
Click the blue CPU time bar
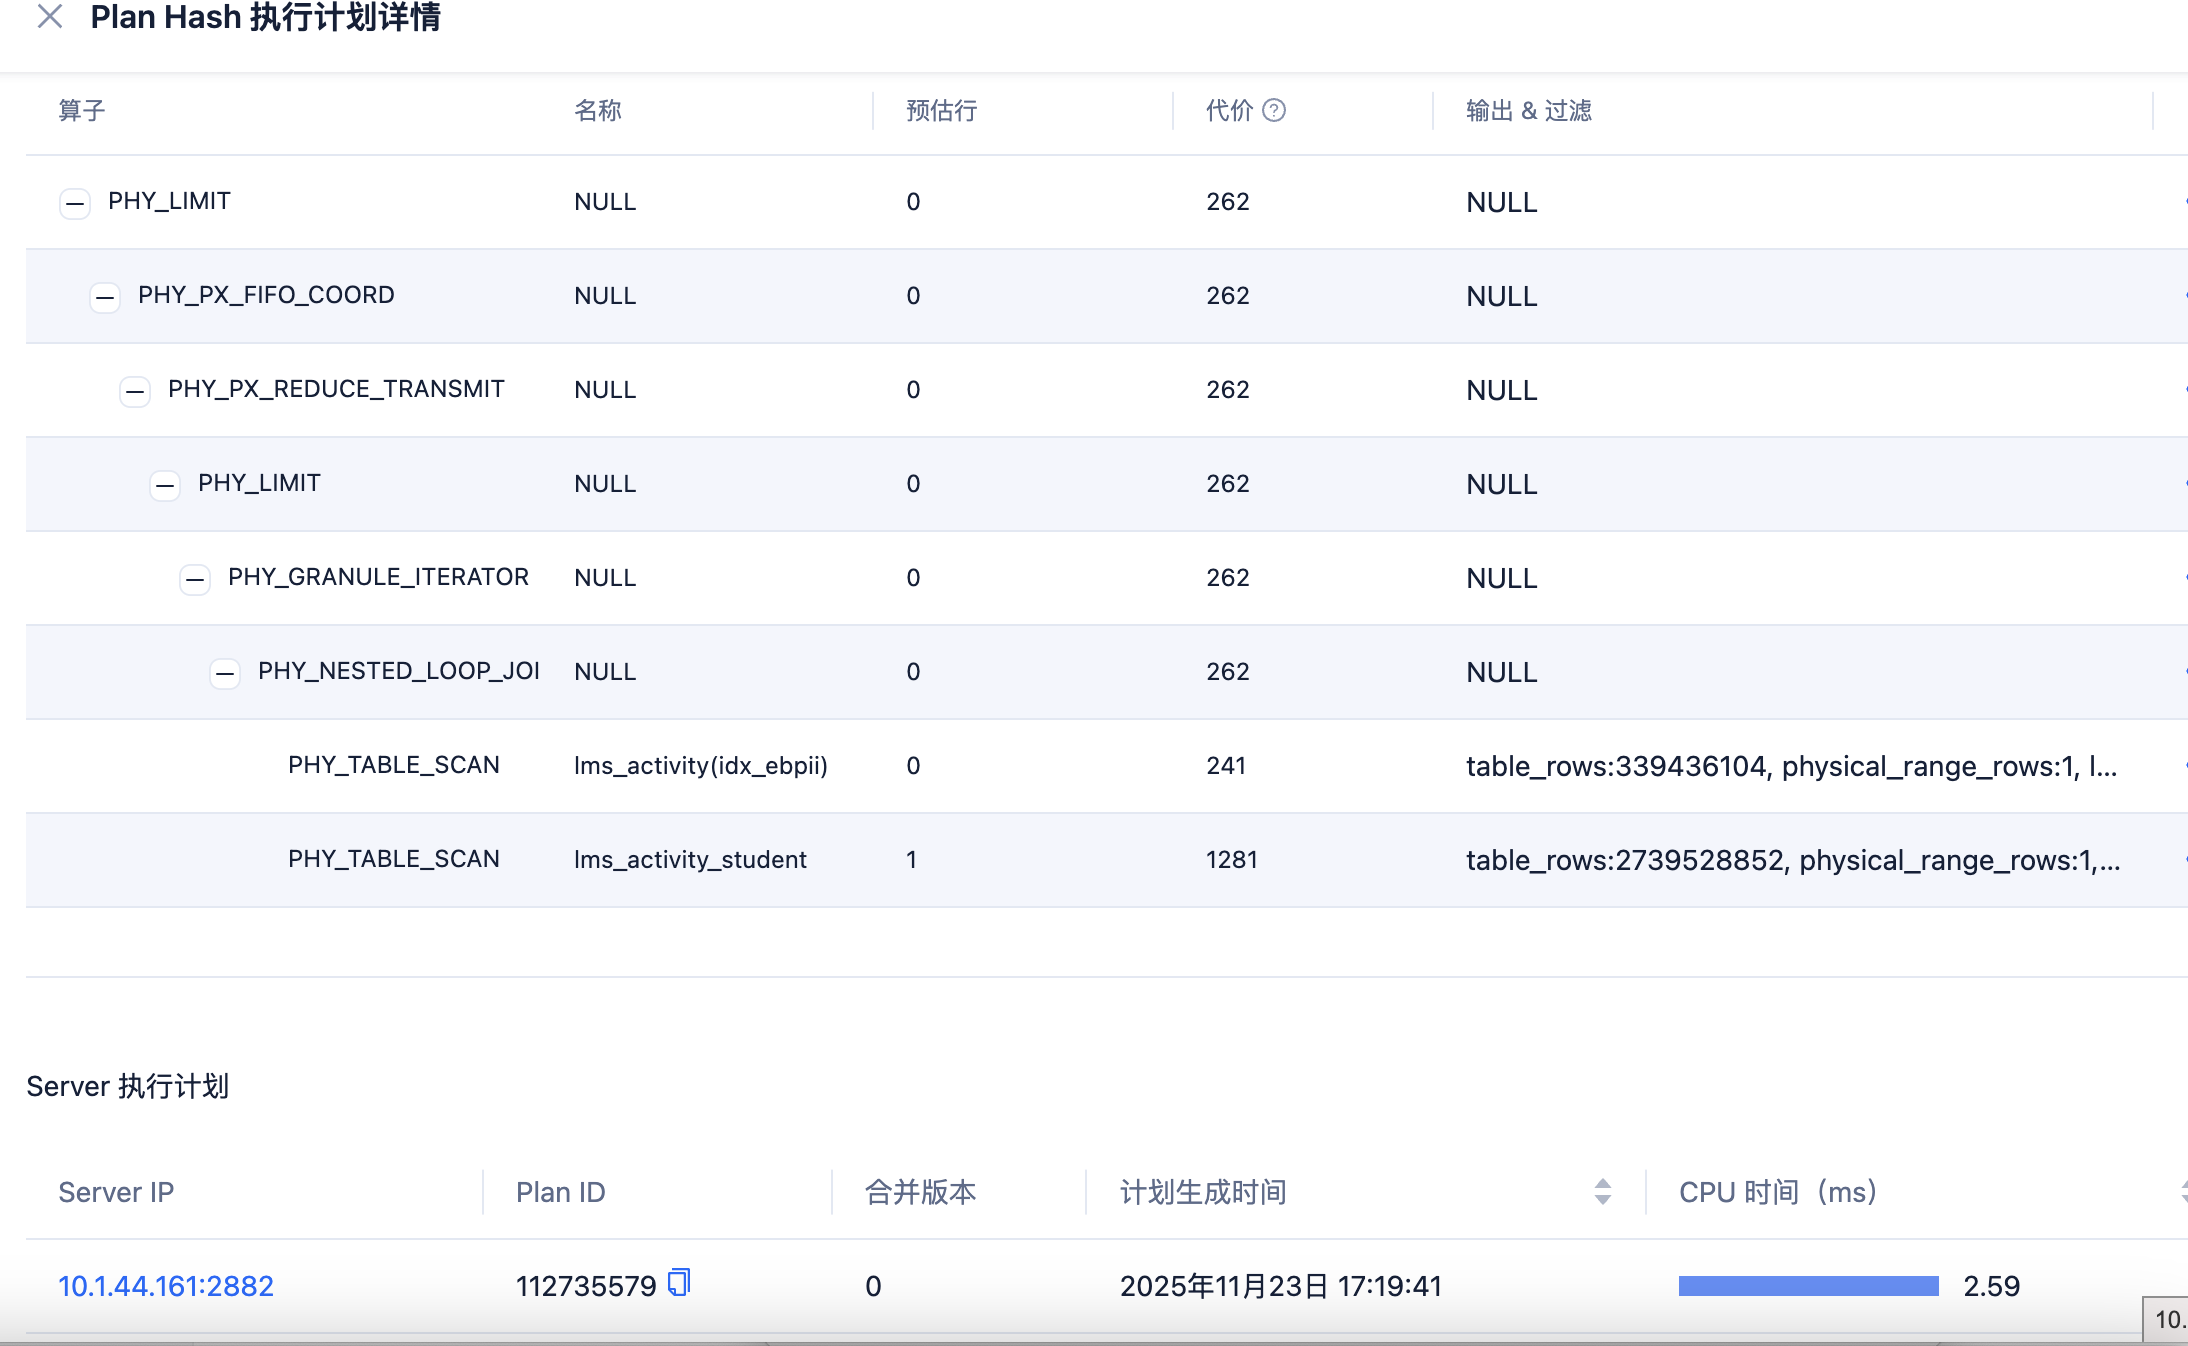point(1808,1286)
